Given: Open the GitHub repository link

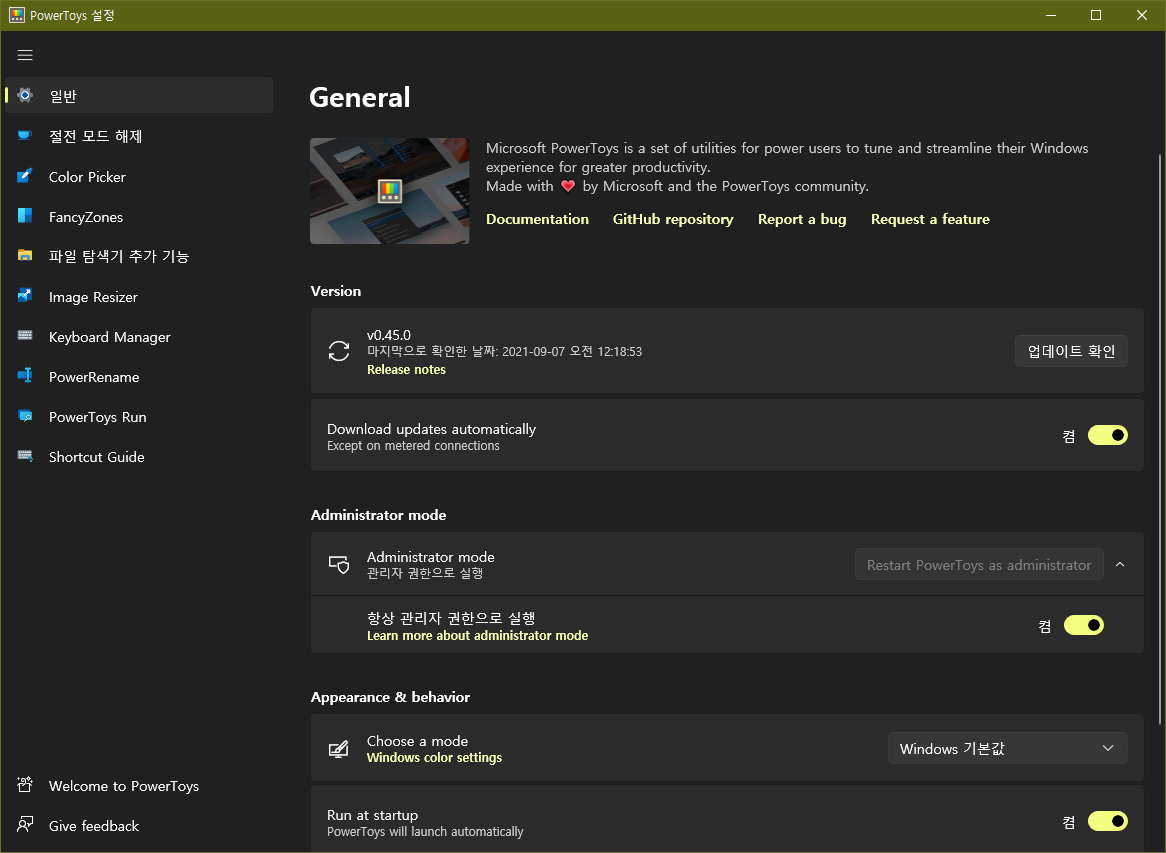Looking at the screenshot, I should (x=673, y=219).
